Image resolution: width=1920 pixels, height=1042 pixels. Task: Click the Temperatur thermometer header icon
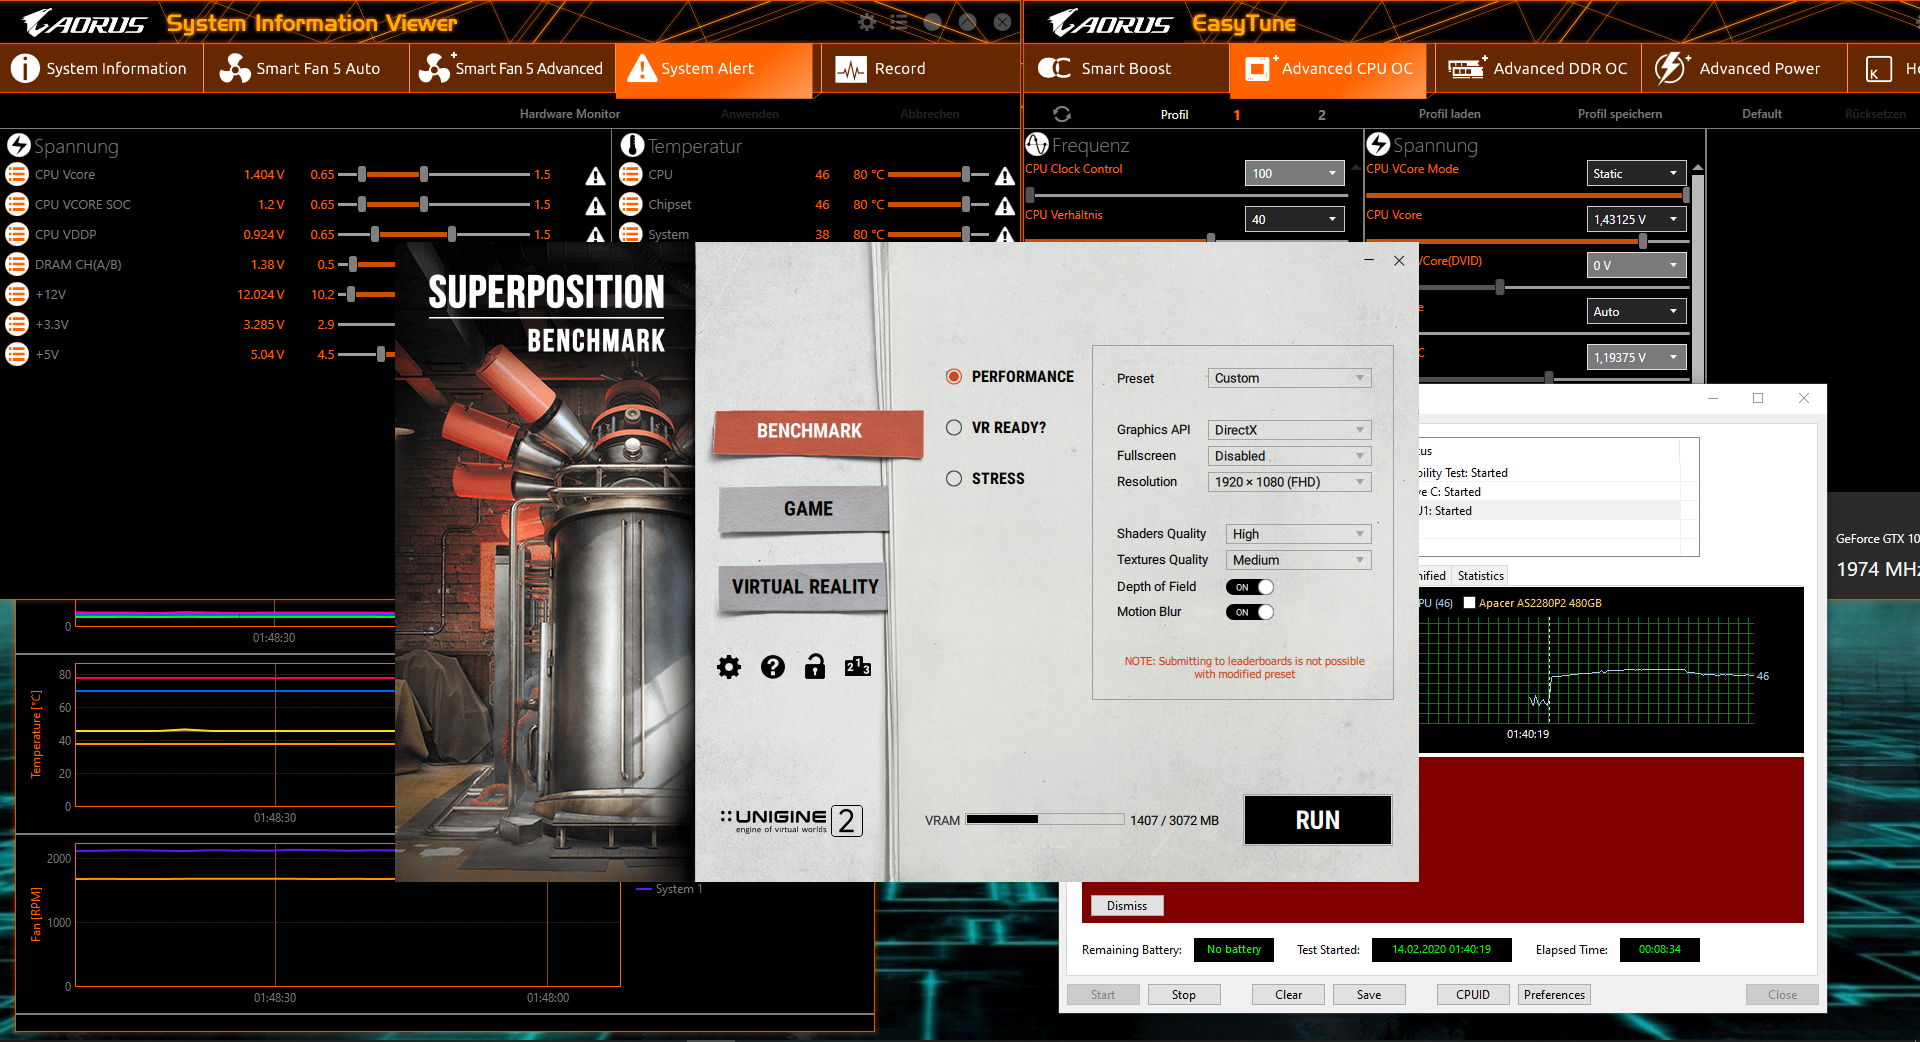tap(632, 145)
